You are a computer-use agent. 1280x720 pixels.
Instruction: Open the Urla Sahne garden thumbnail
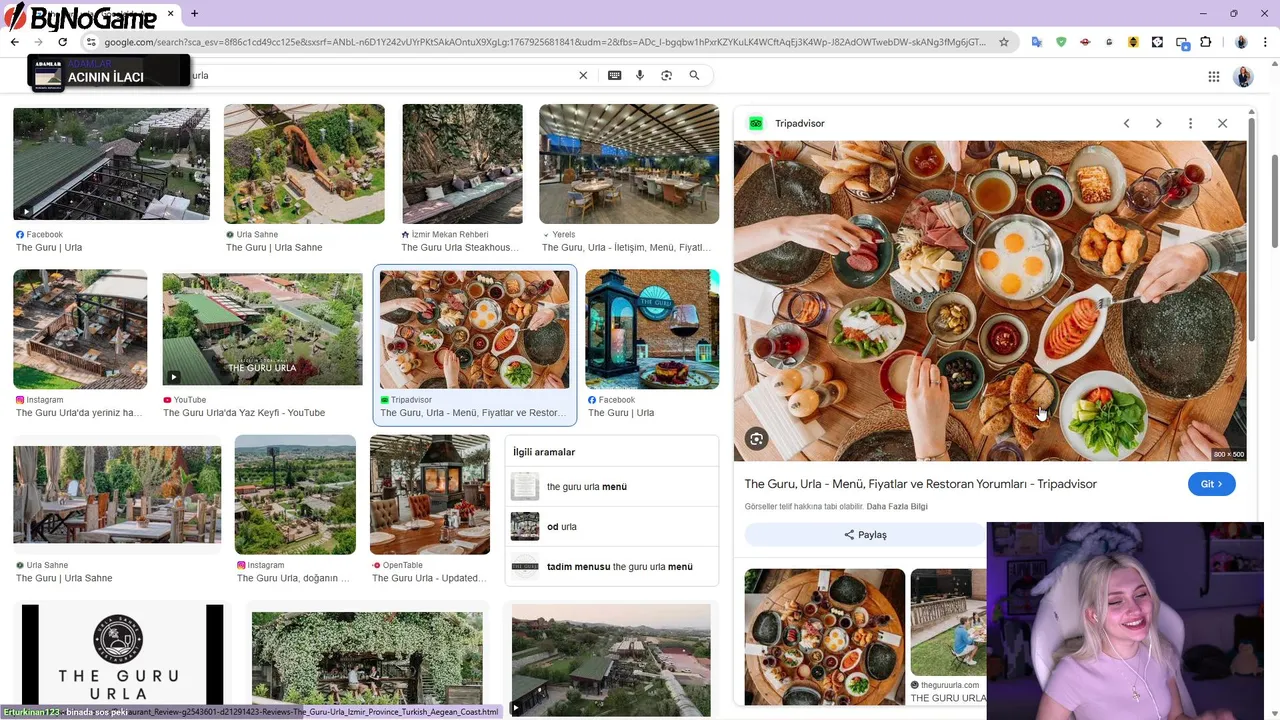click(304, 164)
